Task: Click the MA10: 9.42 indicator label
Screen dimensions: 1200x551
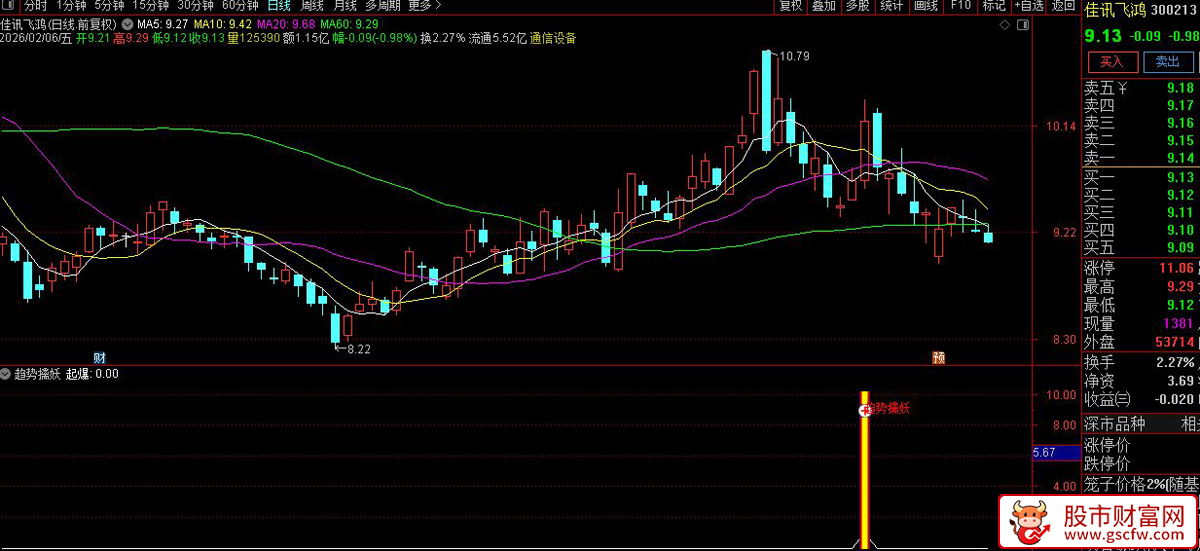Action: 223,22
